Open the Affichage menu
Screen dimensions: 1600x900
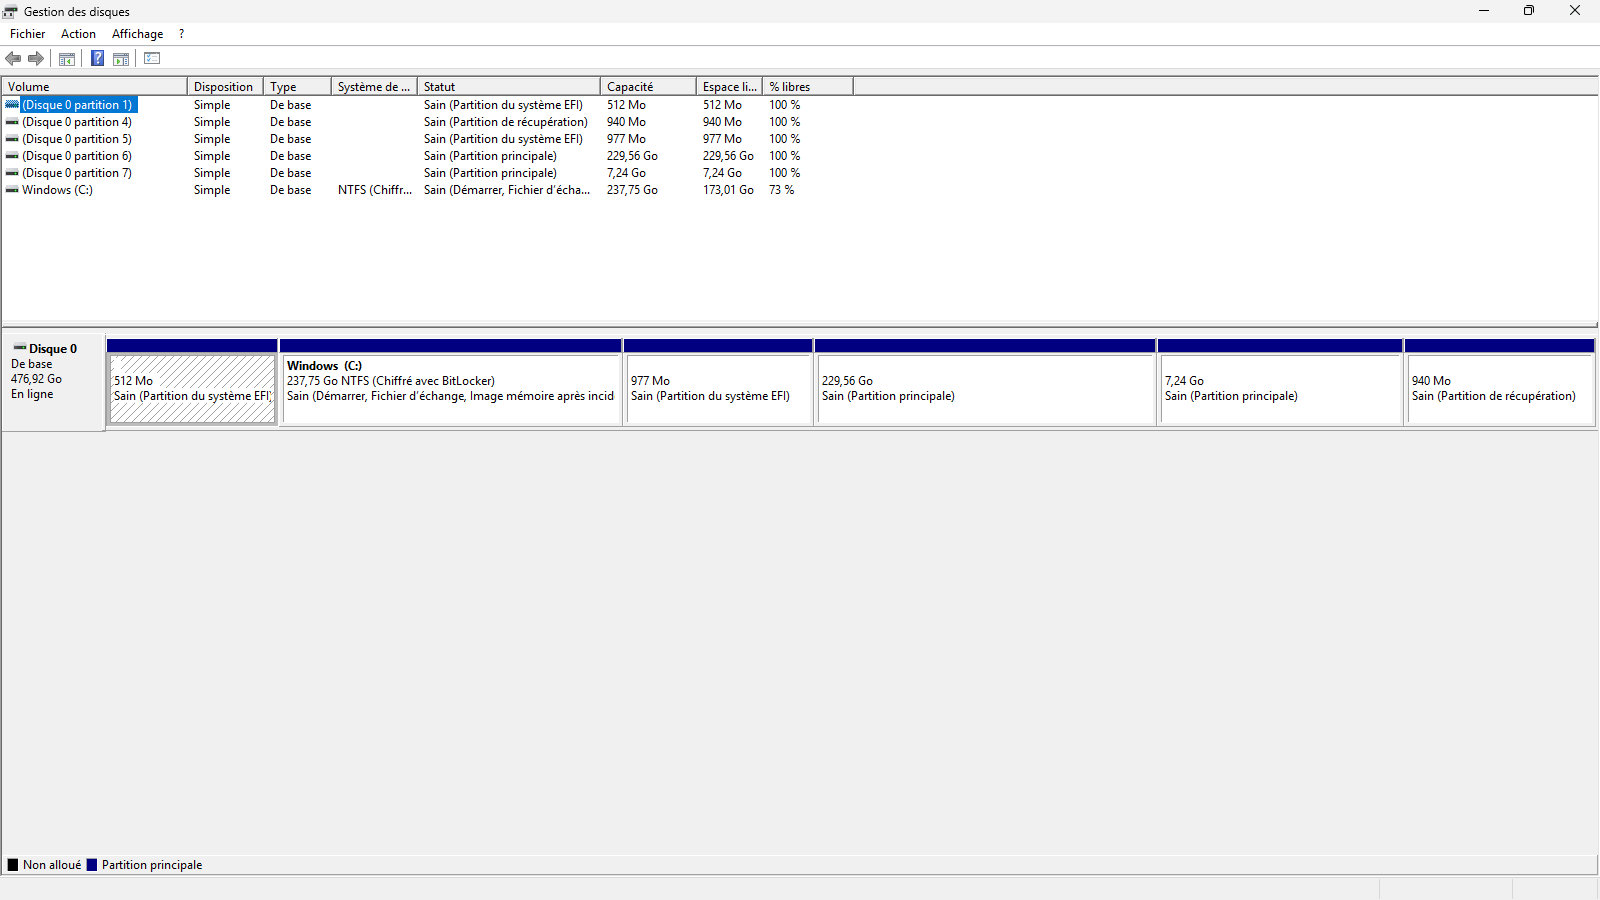tap(137, 34)
